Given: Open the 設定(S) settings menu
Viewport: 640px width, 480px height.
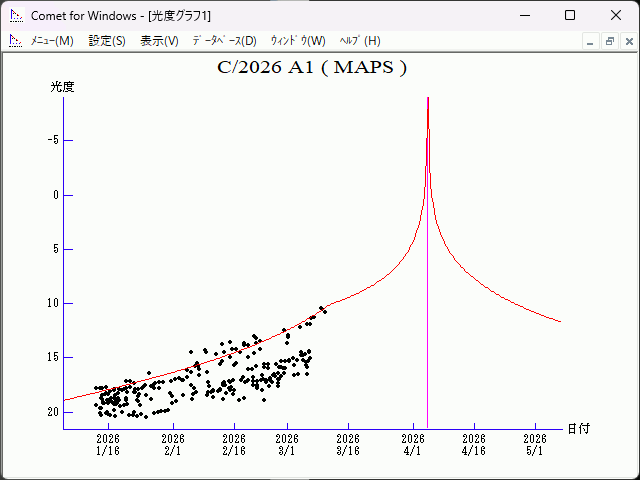Looking at the screenshot, I should (x=107, y=41).
